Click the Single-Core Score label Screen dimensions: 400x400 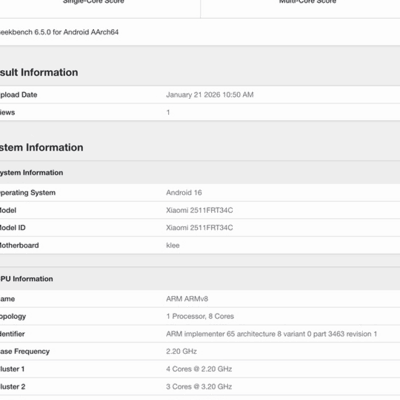94,2
